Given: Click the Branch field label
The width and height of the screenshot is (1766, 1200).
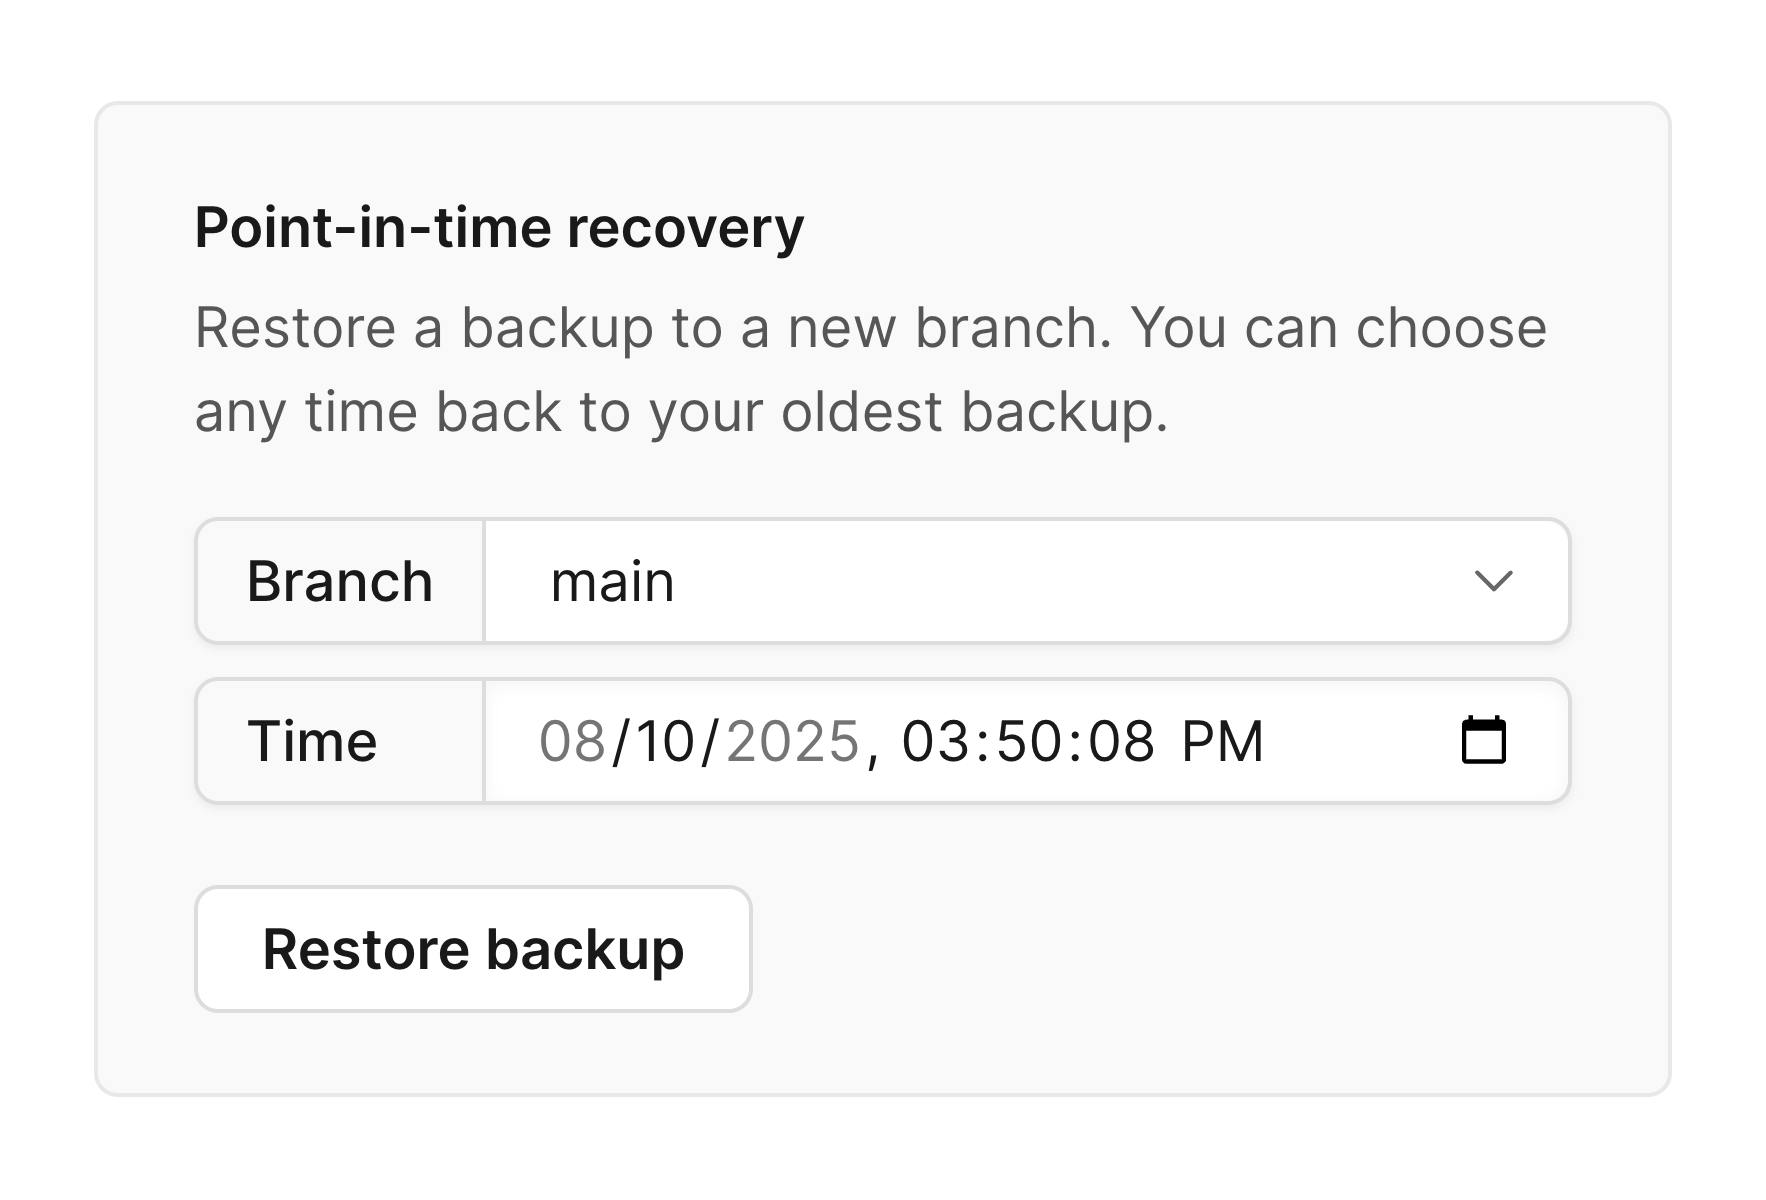Looking at the screenshot, I should pos(340,581).
